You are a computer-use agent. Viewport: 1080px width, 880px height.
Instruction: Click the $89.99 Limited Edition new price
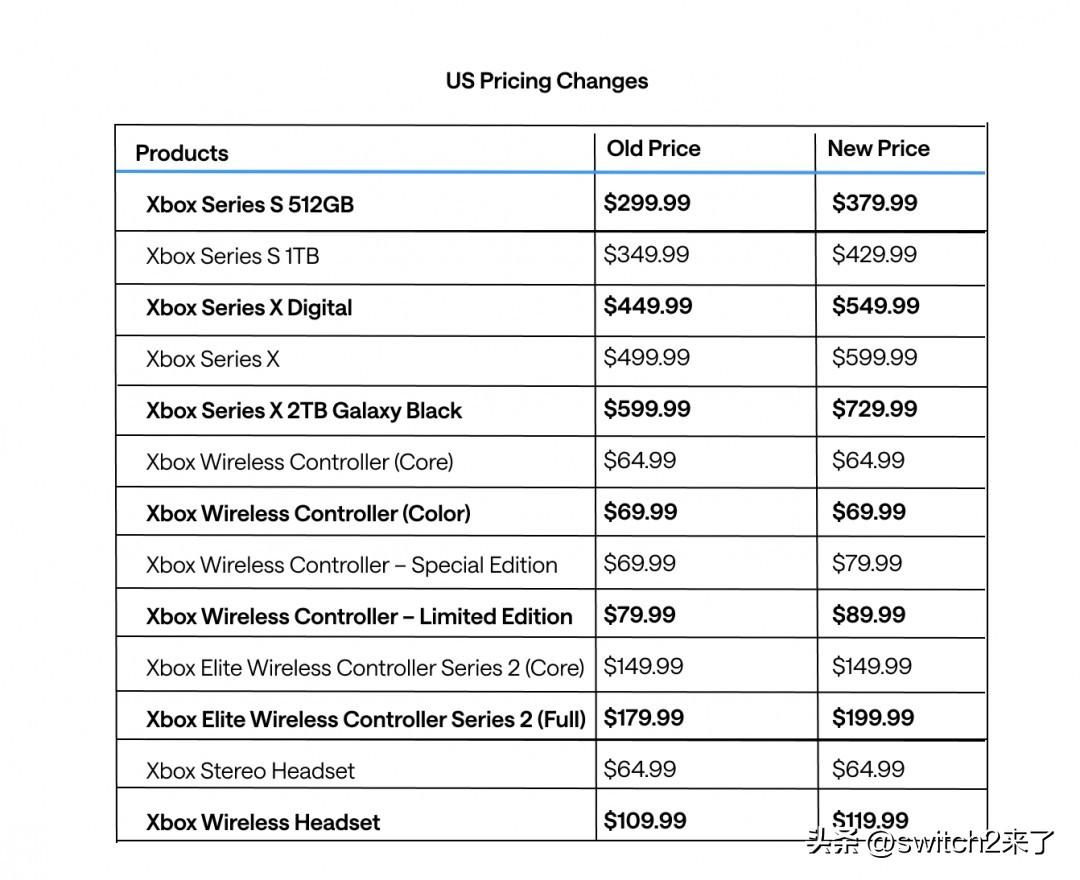click(869, 615)
